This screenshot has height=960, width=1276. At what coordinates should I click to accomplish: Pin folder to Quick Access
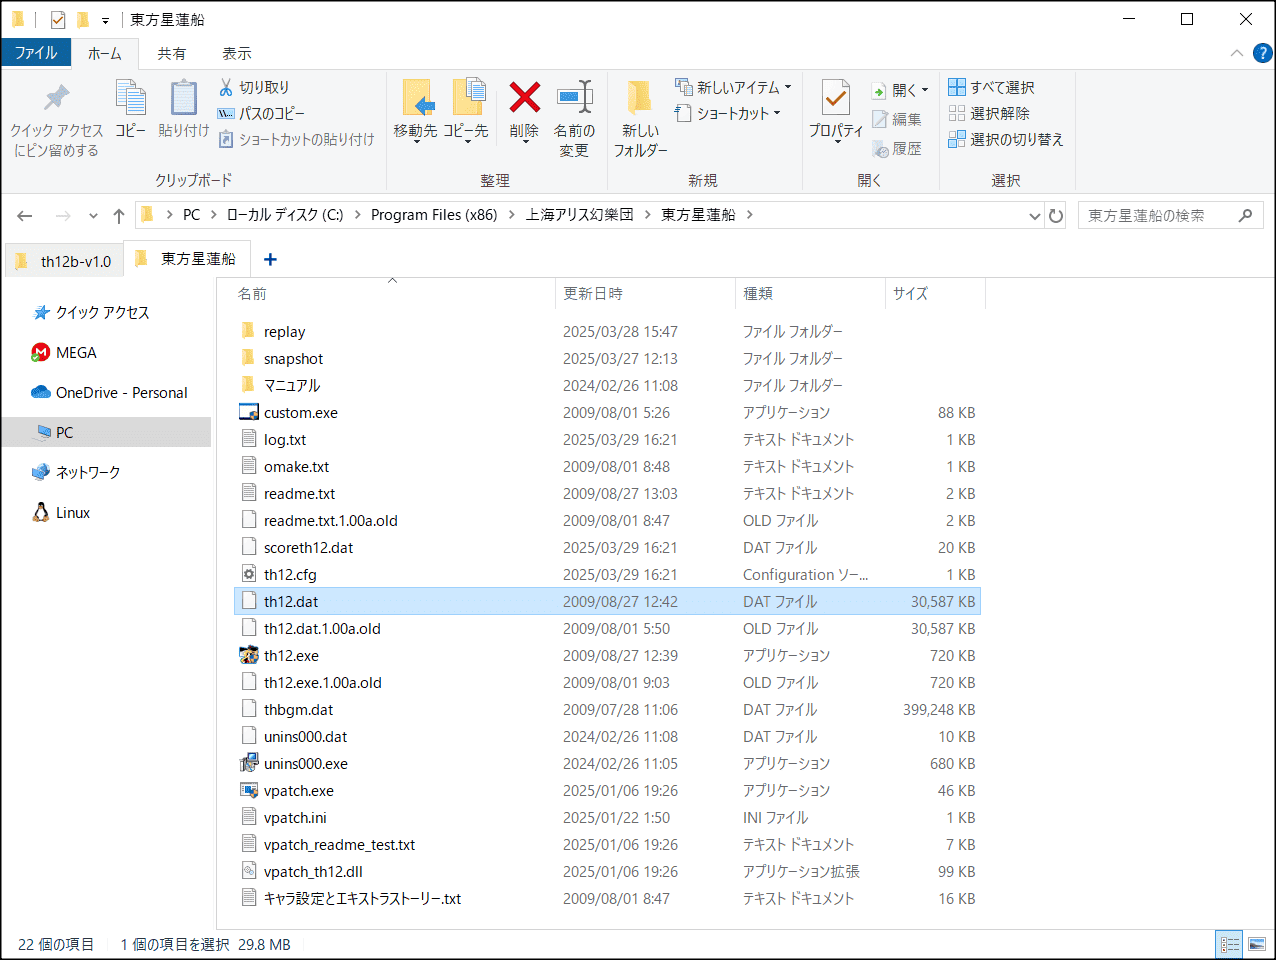56,120
